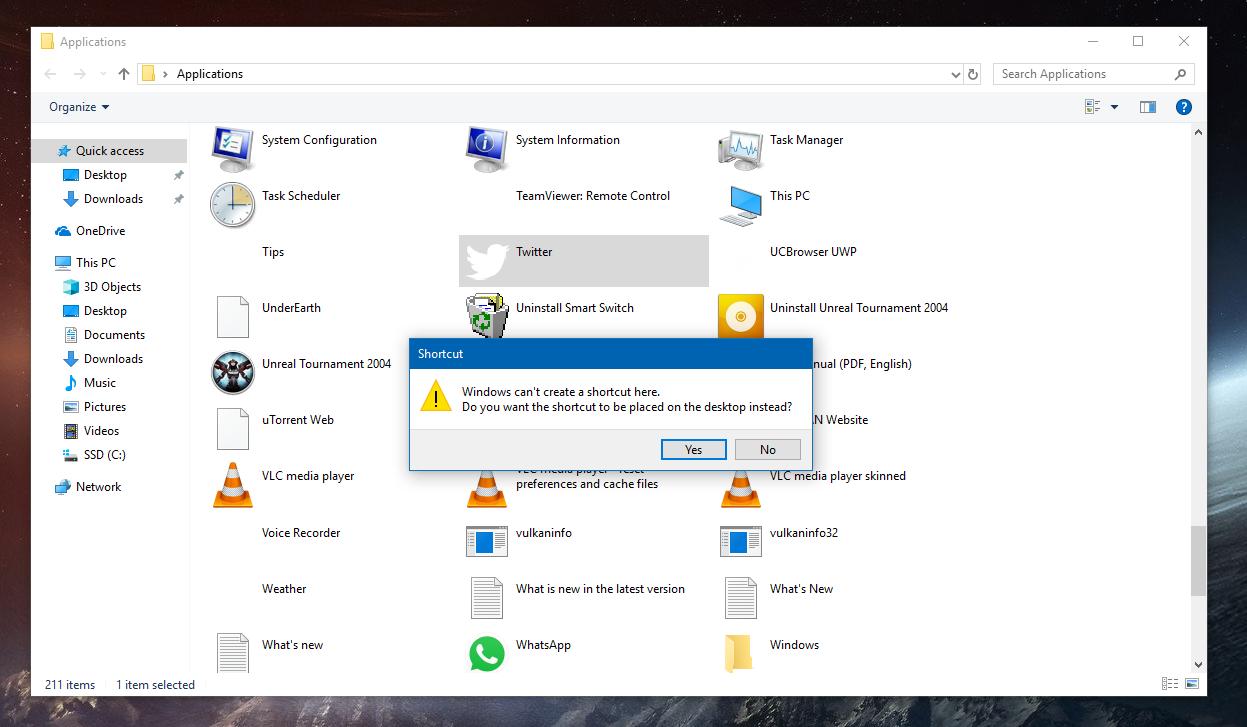Switch to large icons view in status bar

click(1191, 684)
